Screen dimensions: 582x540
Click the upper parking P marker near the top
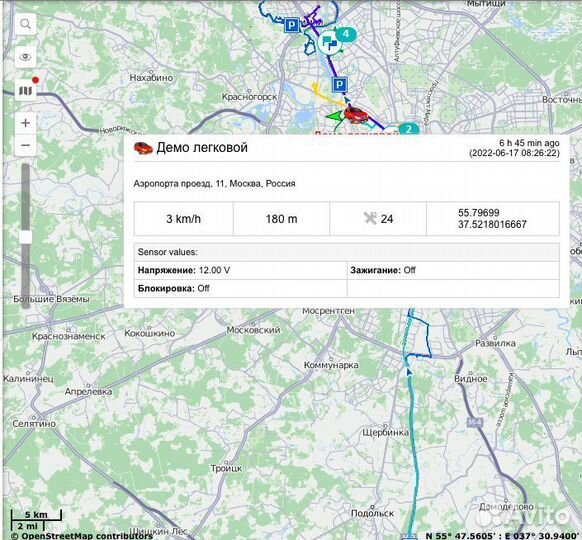click(x=292, y=25)
